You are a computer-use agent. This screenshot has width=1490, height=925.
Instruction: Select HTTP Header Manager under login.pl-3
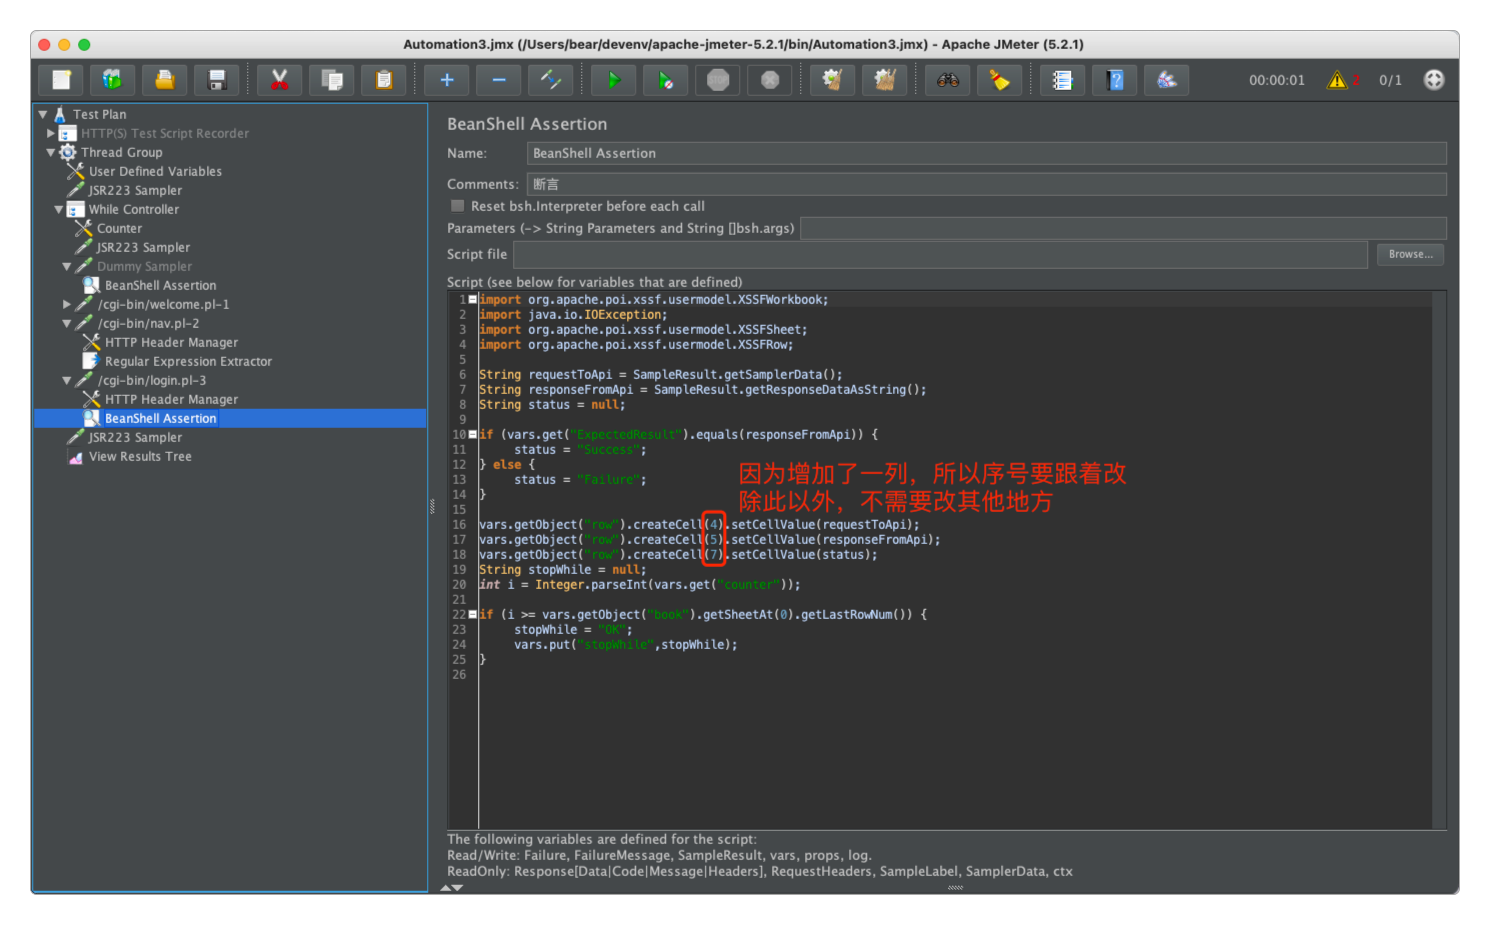(171, 399)
